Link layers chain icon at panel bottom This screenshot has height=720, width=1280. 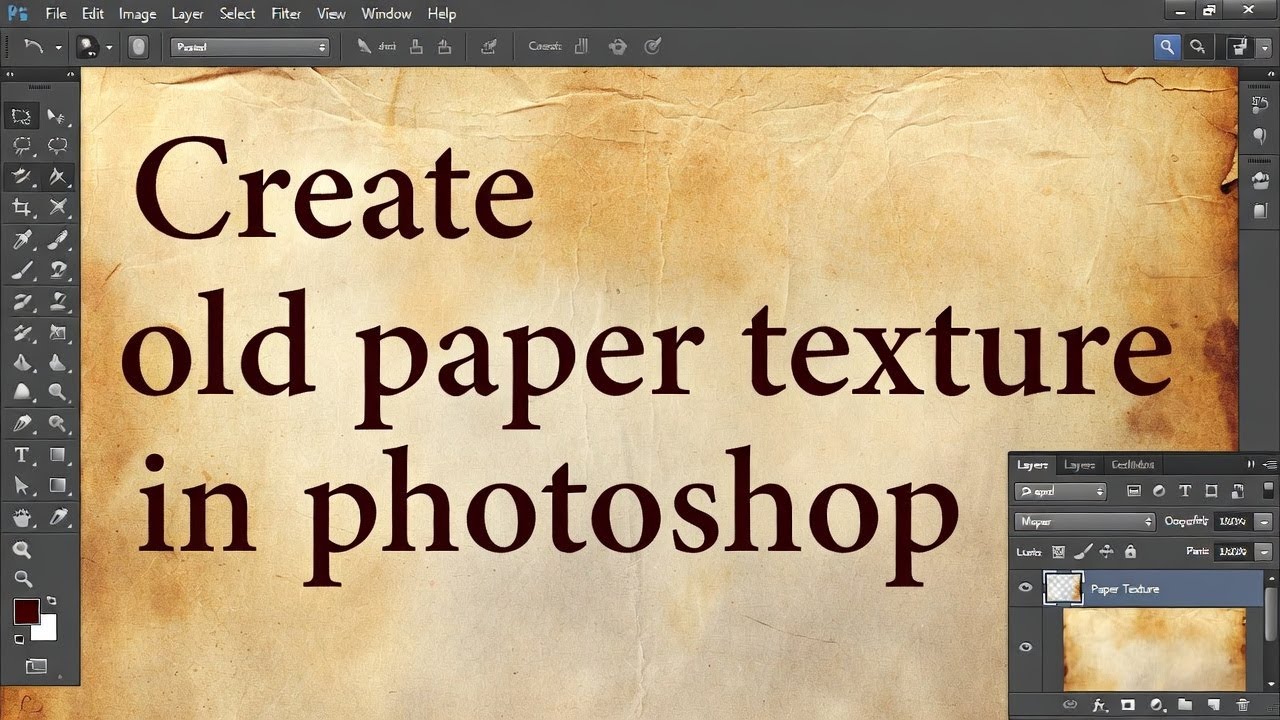click(x=1070, y=705)
